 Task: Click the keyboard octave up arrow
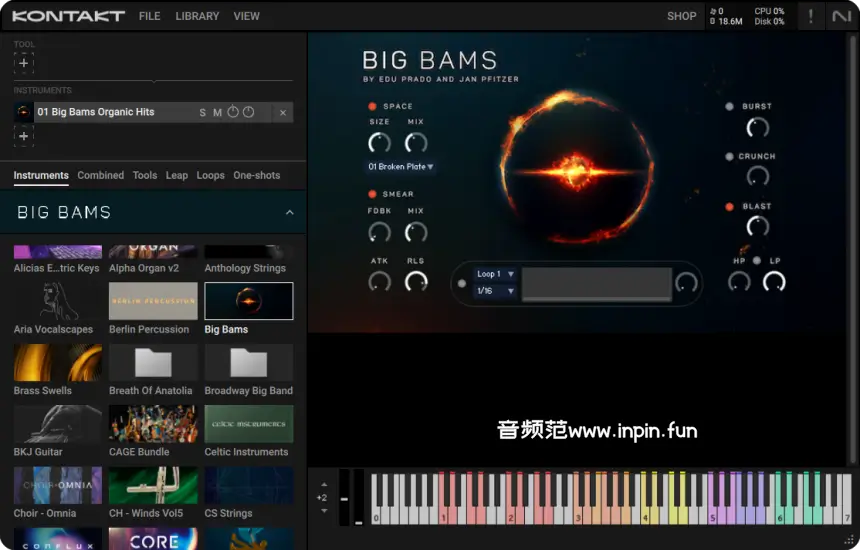pos(324,485)
